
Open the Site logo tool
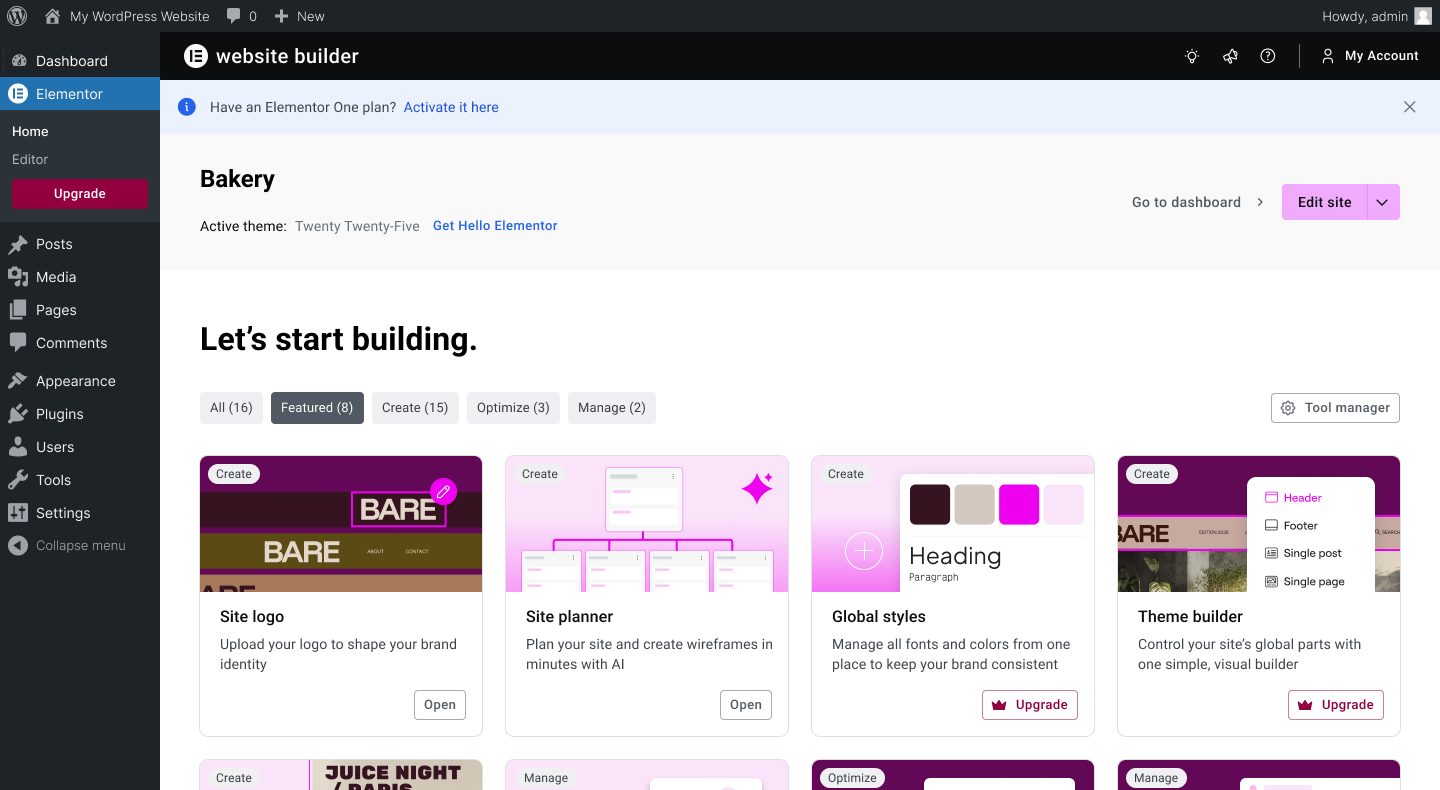pos(440,705)
